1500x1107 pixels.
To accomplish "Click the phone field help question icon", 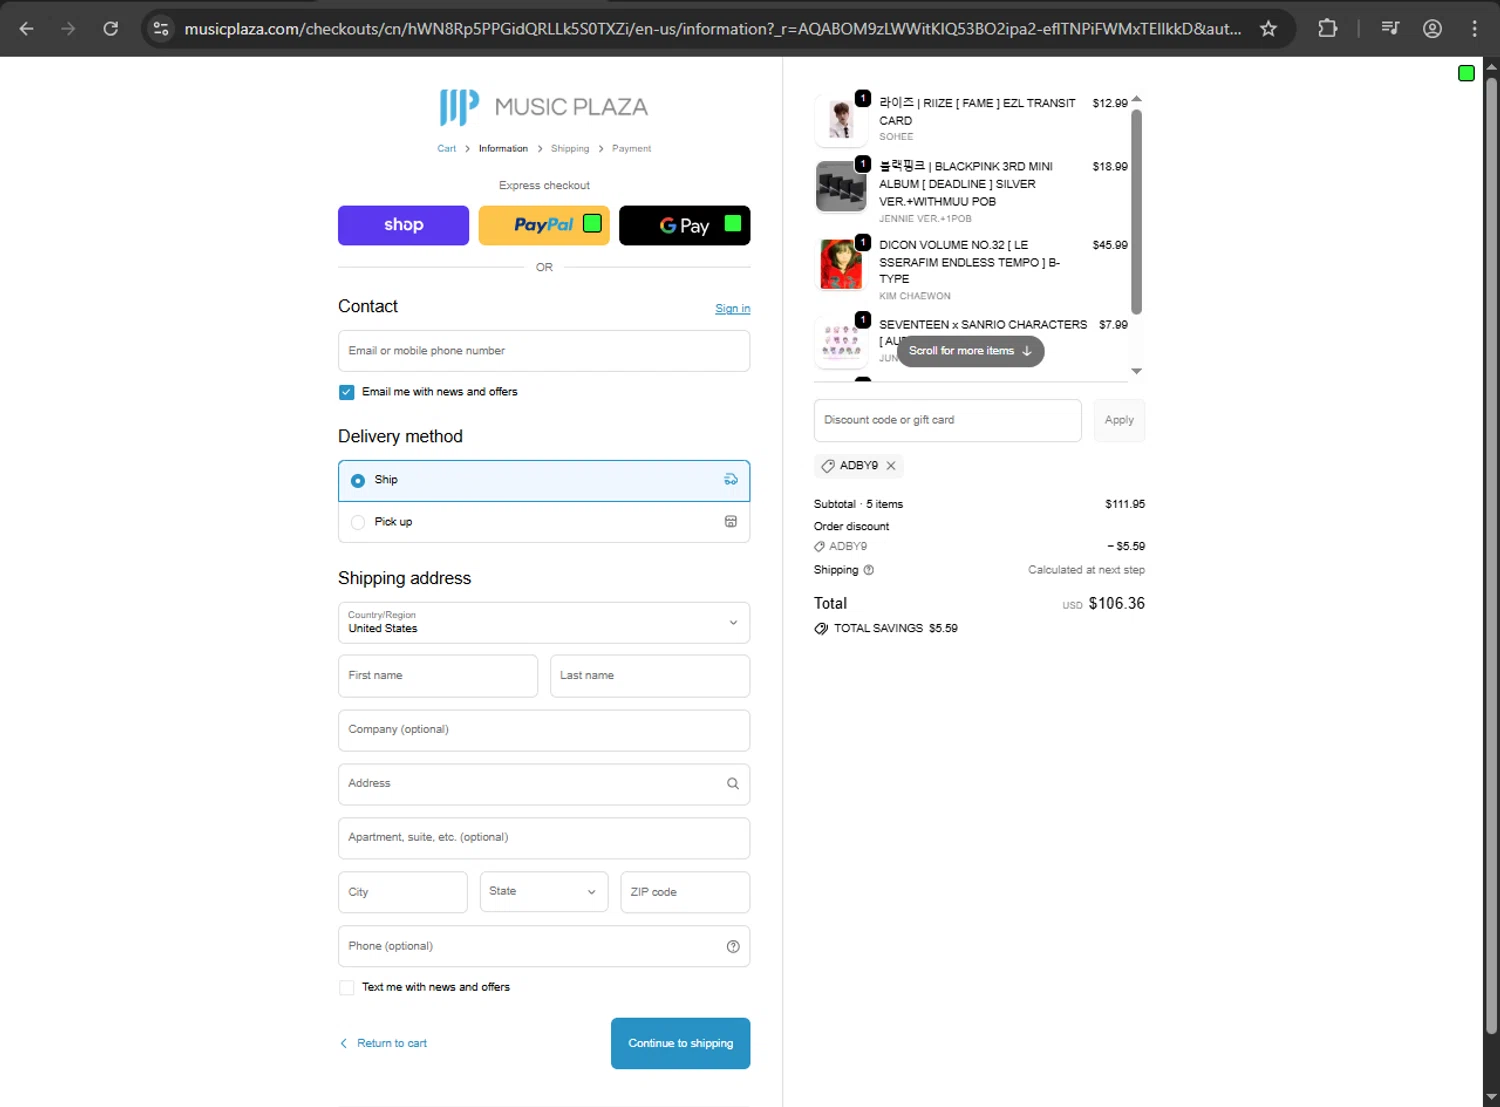I will 733,946.
